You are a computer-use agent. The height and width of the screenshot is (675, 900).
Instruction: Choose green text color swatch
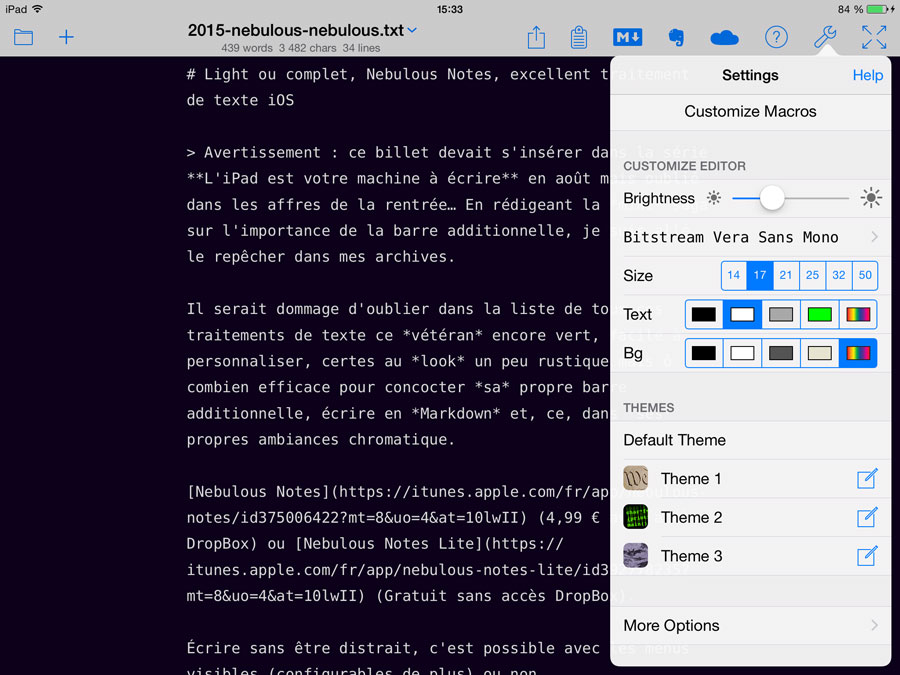820,315
